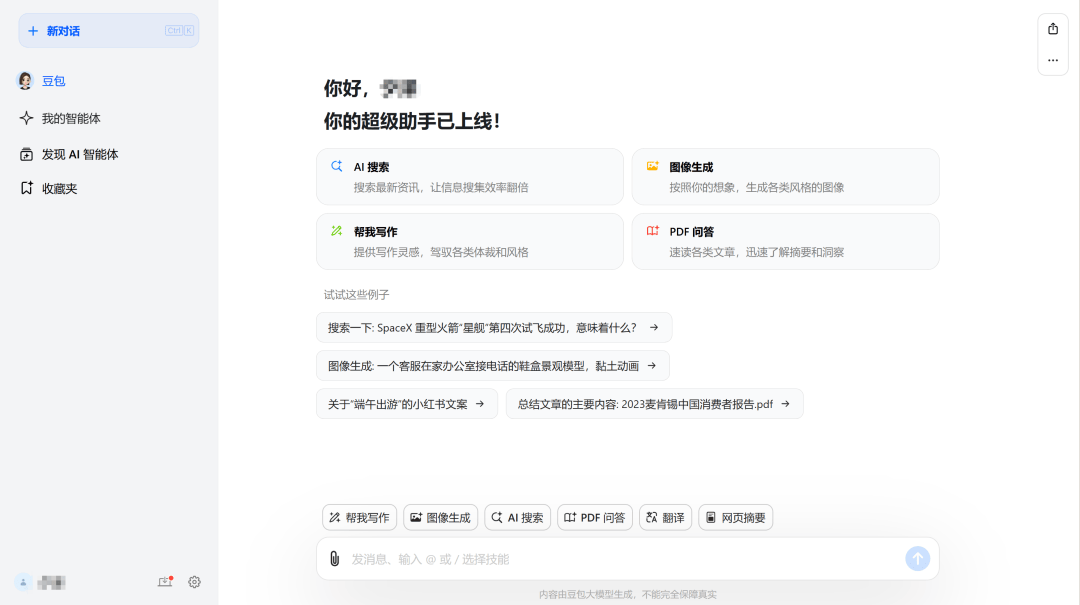Click the desktop app download icon with red badge

point(166,581)
